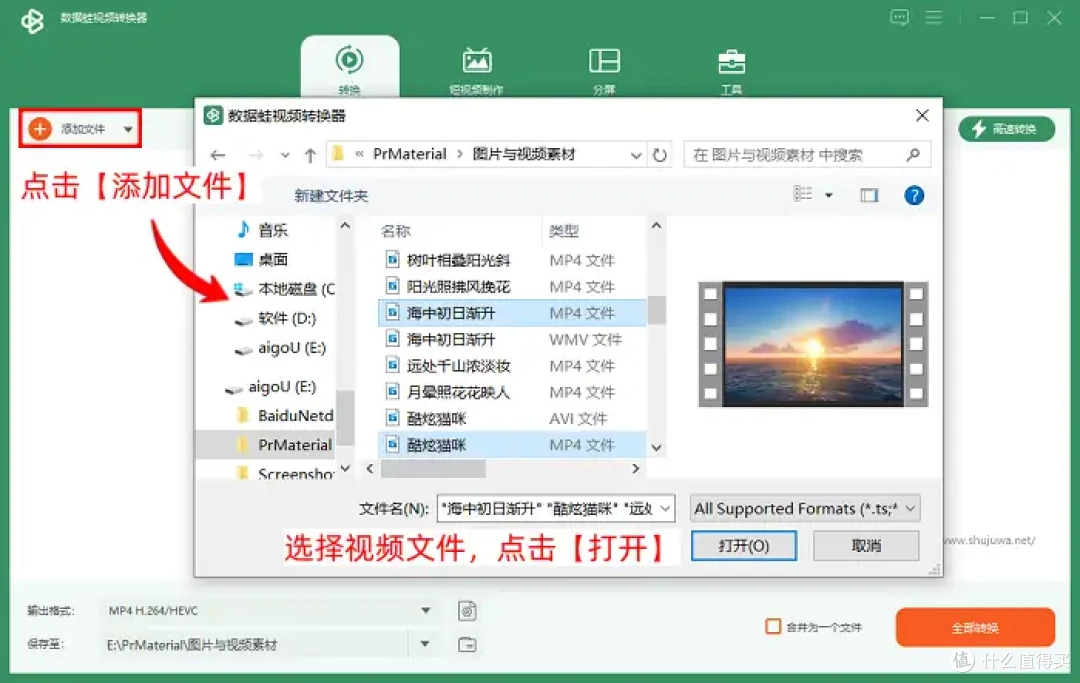Image resolution: width=1080 pixels, height=683 pixels.
Task: Toggle the preview pane icon
Action: coord(869,196)
